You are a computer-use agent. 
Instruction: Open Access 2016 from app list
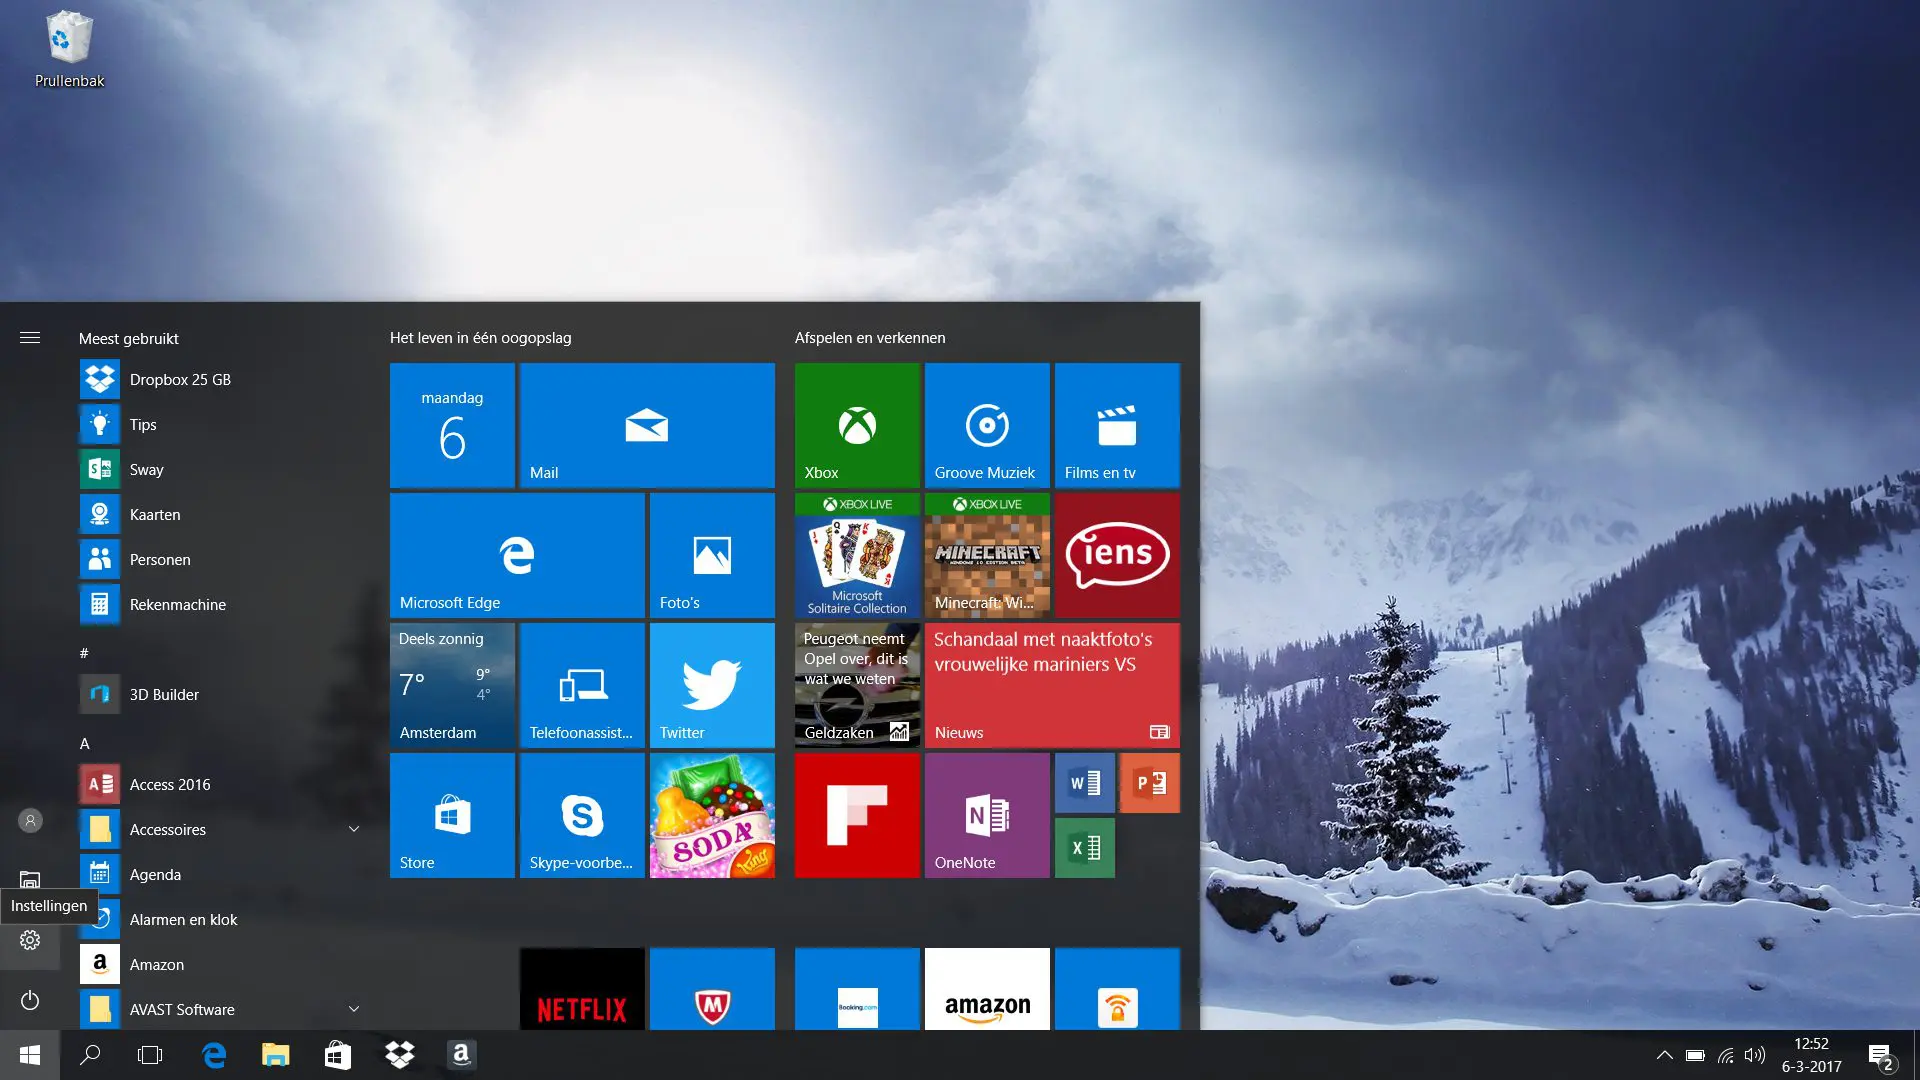tap(220, 784)
